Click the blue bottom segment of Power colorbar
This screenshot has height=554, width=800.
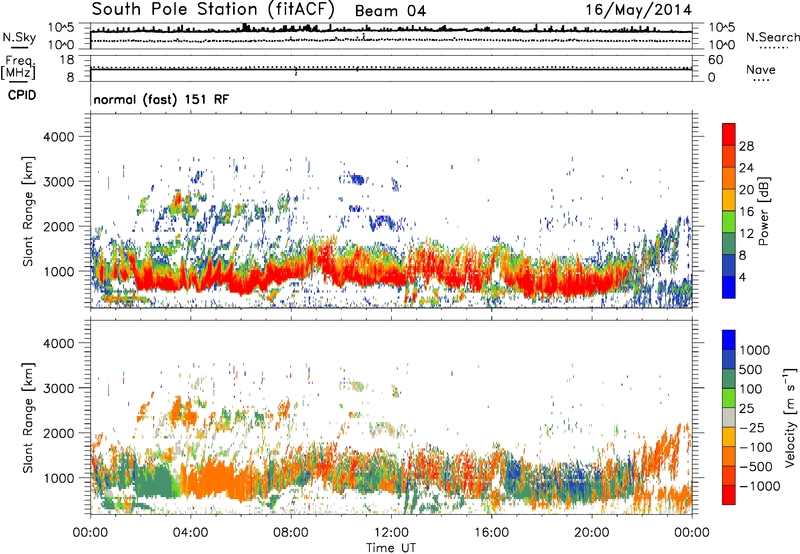(729, 287)
